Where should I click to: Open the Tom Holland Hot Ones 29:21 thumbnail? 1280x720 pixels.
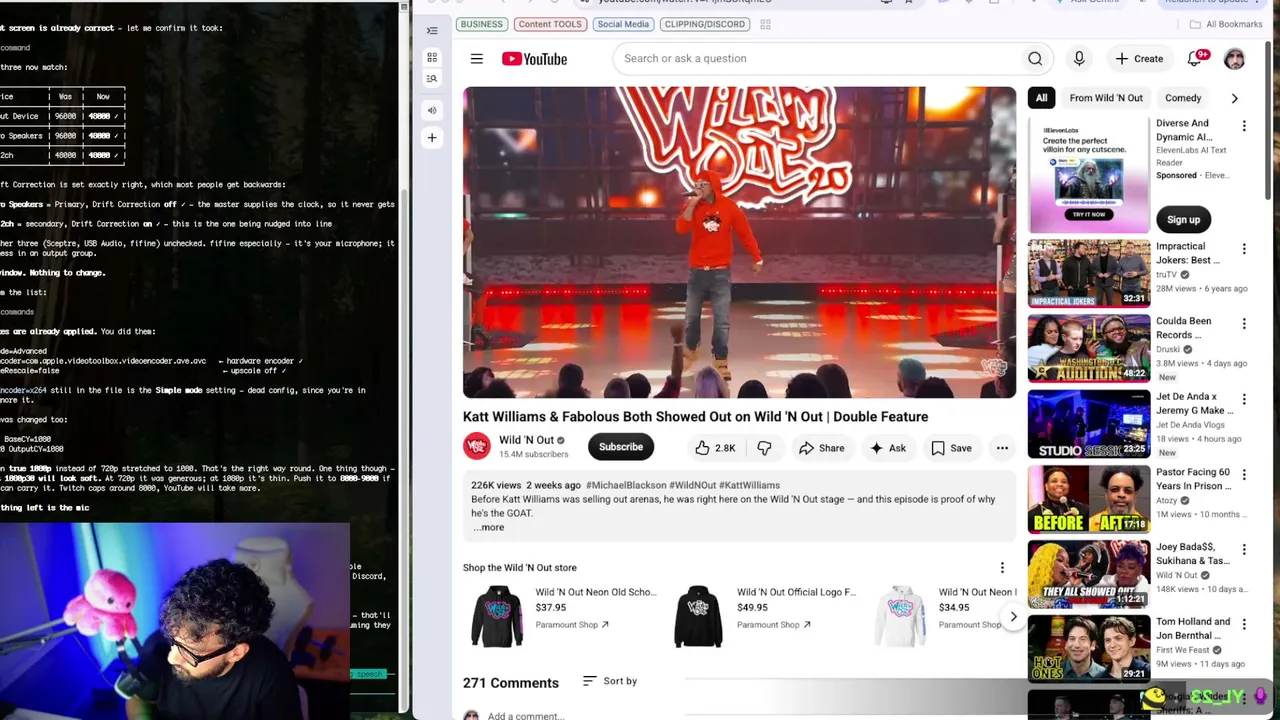coord(1089,649)
